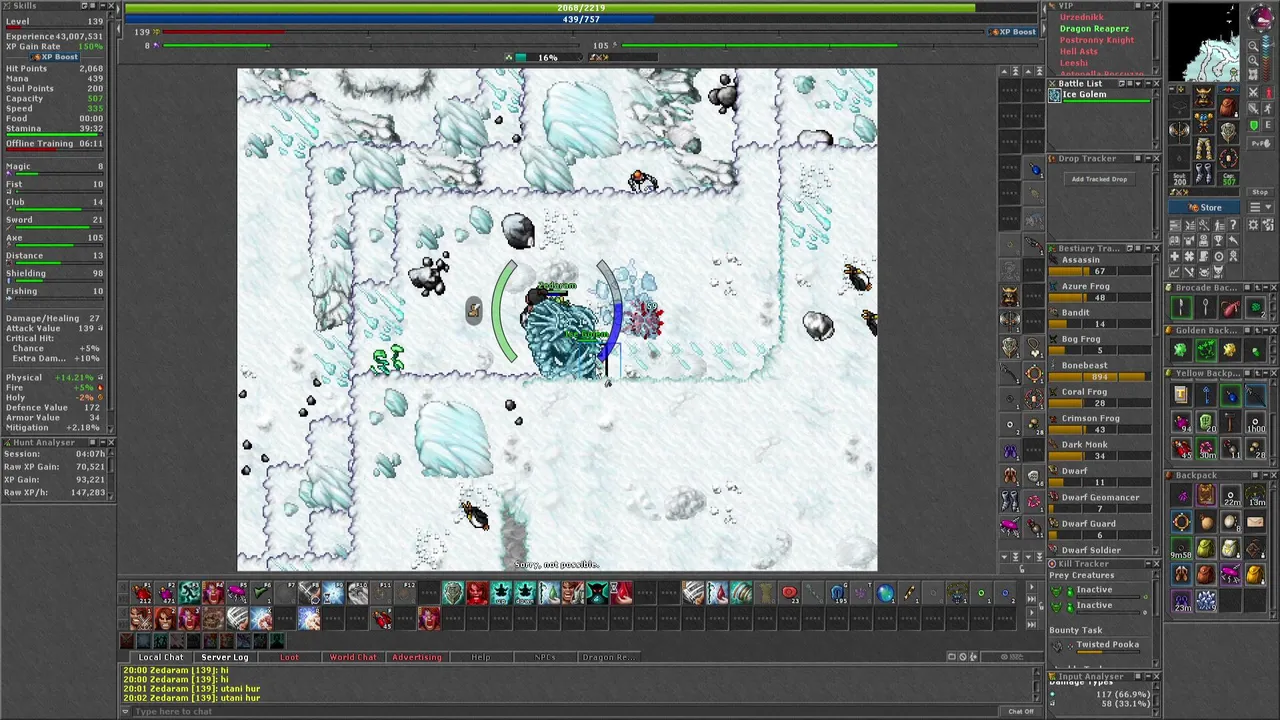Select Bonebeast in Bestiary Tracker
Screen dimensions: 1280x720
[x=1098, y=370]
